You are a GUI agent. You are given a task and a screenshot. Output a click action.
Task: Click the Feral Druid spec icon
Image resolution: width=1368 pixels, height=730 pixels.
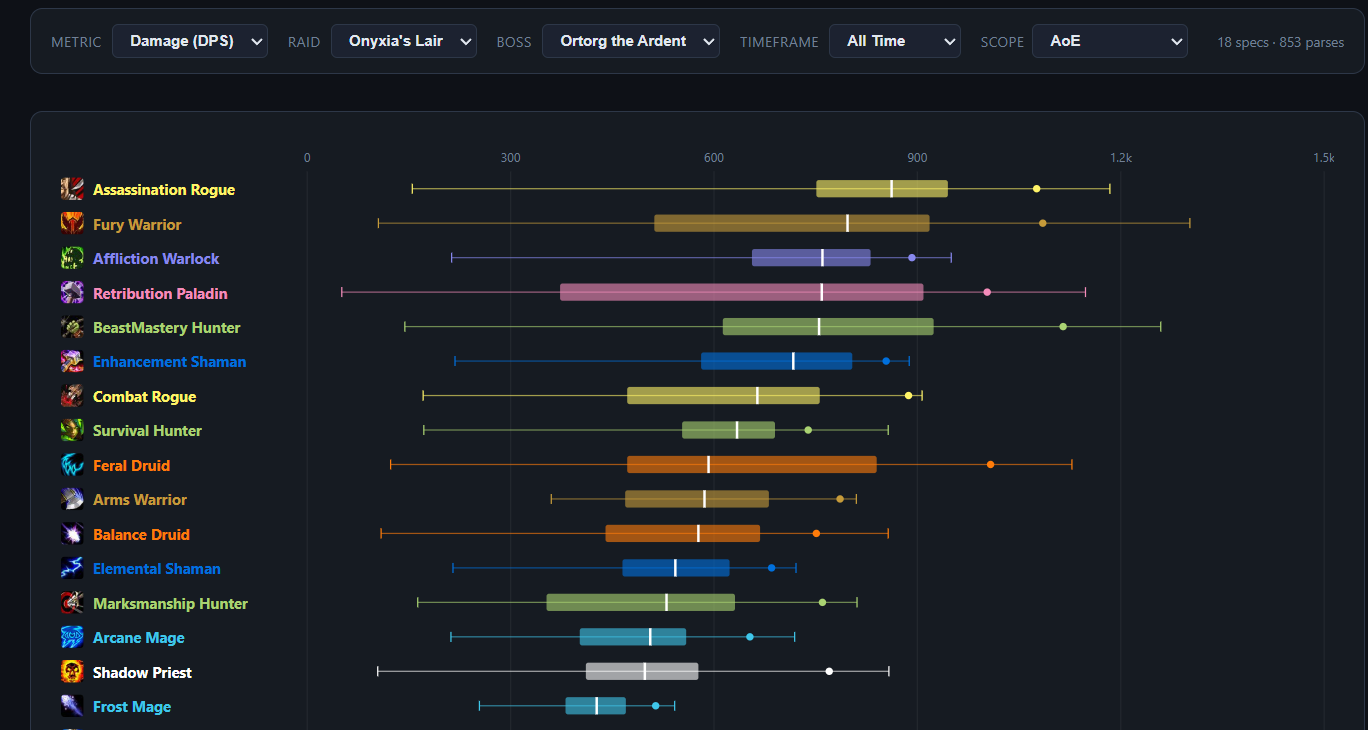click(x=72, y=465)
